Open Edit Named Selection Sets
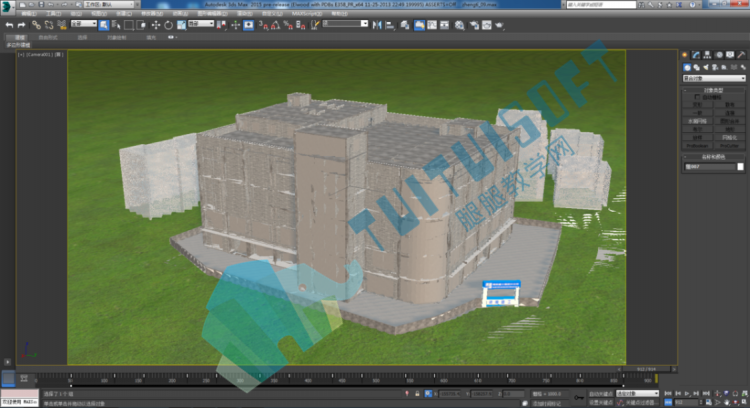 pyautogui.click(x=315, y=25)
